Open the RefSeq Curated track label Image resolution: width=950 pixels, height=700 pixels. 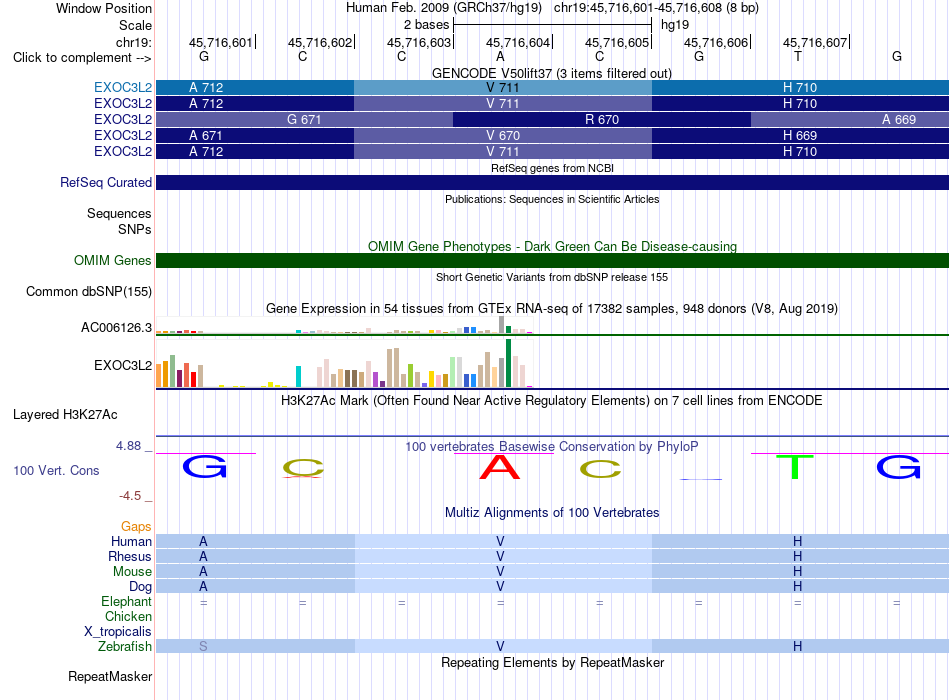pyautogui.click(x=105, y=182)
